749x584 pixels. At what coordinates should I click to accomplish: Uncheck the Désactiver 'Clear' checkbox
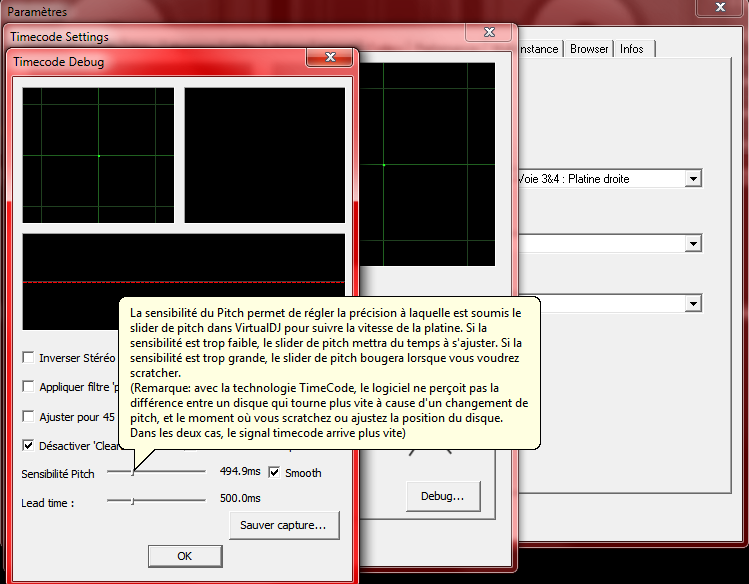tap(30, 446)
